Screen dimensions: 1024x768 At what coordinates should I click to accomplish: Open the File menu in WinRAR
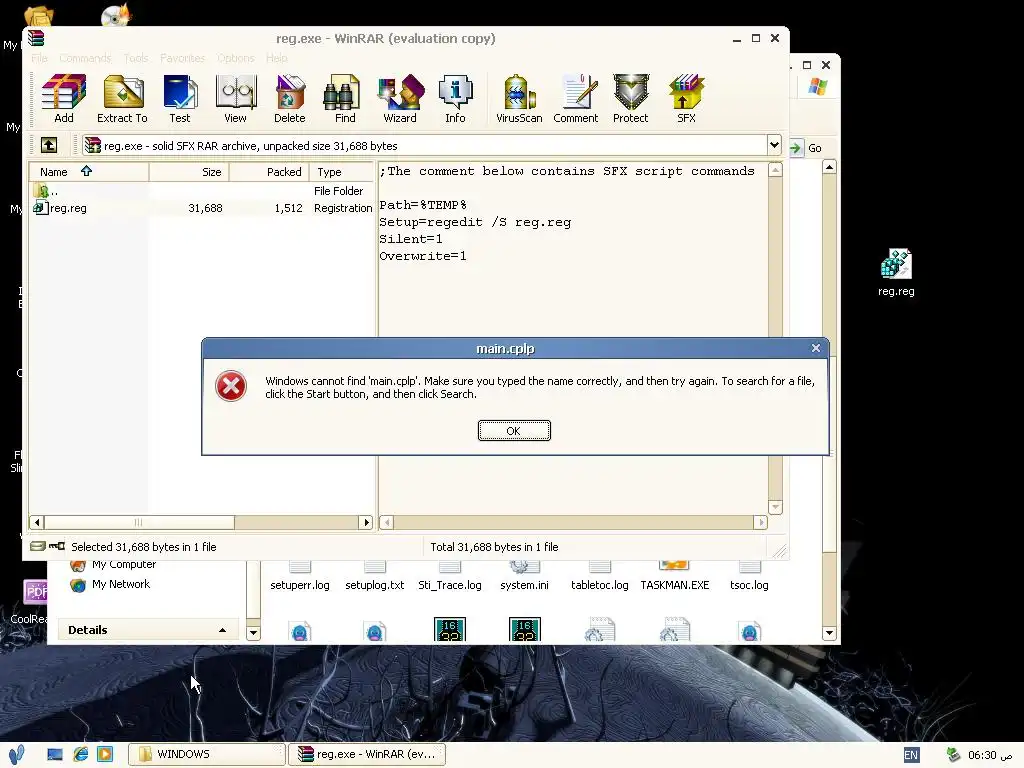tap(39, 58)
